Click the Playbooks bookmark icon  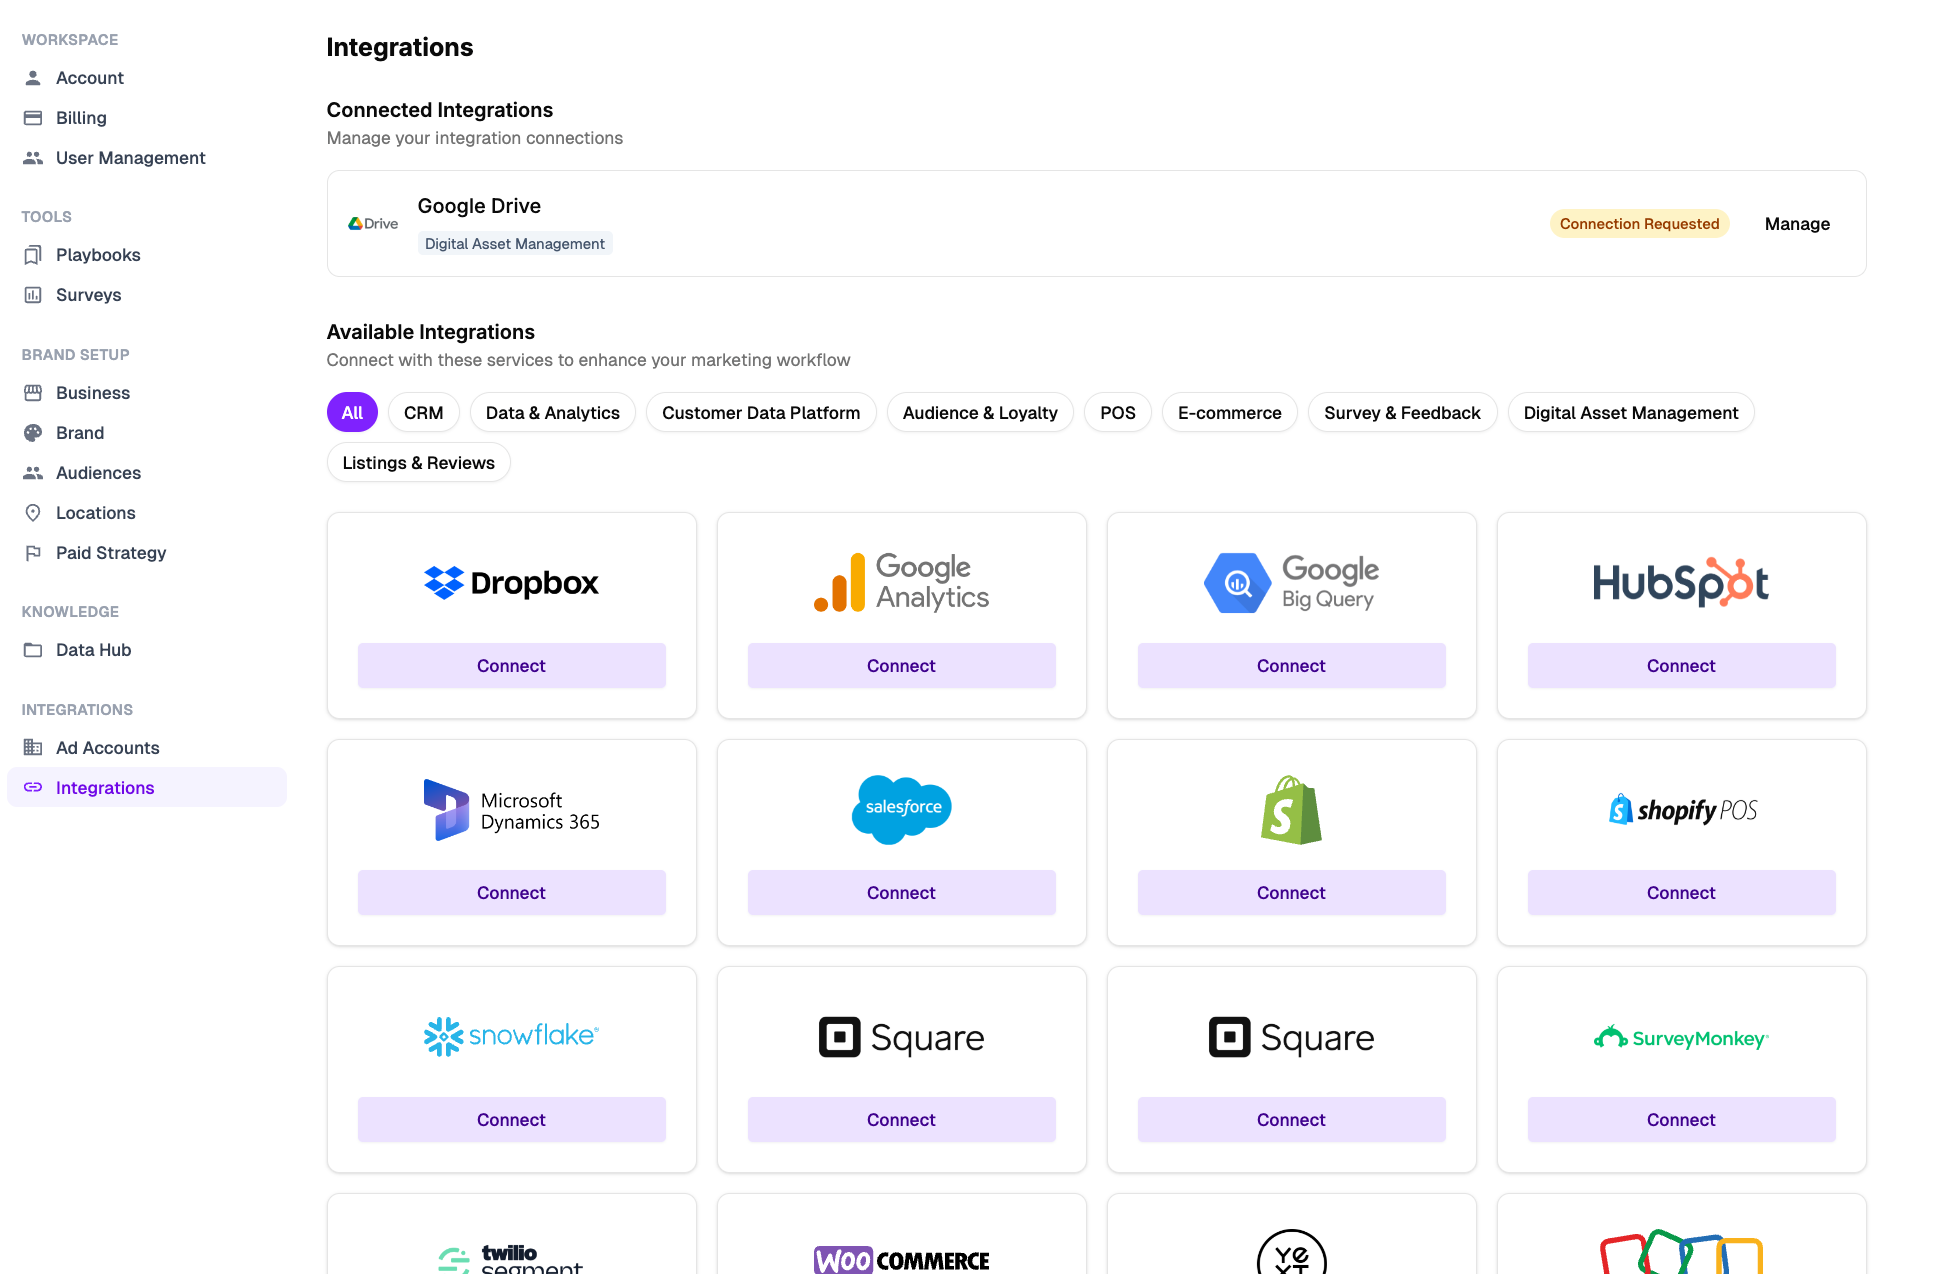33,255
